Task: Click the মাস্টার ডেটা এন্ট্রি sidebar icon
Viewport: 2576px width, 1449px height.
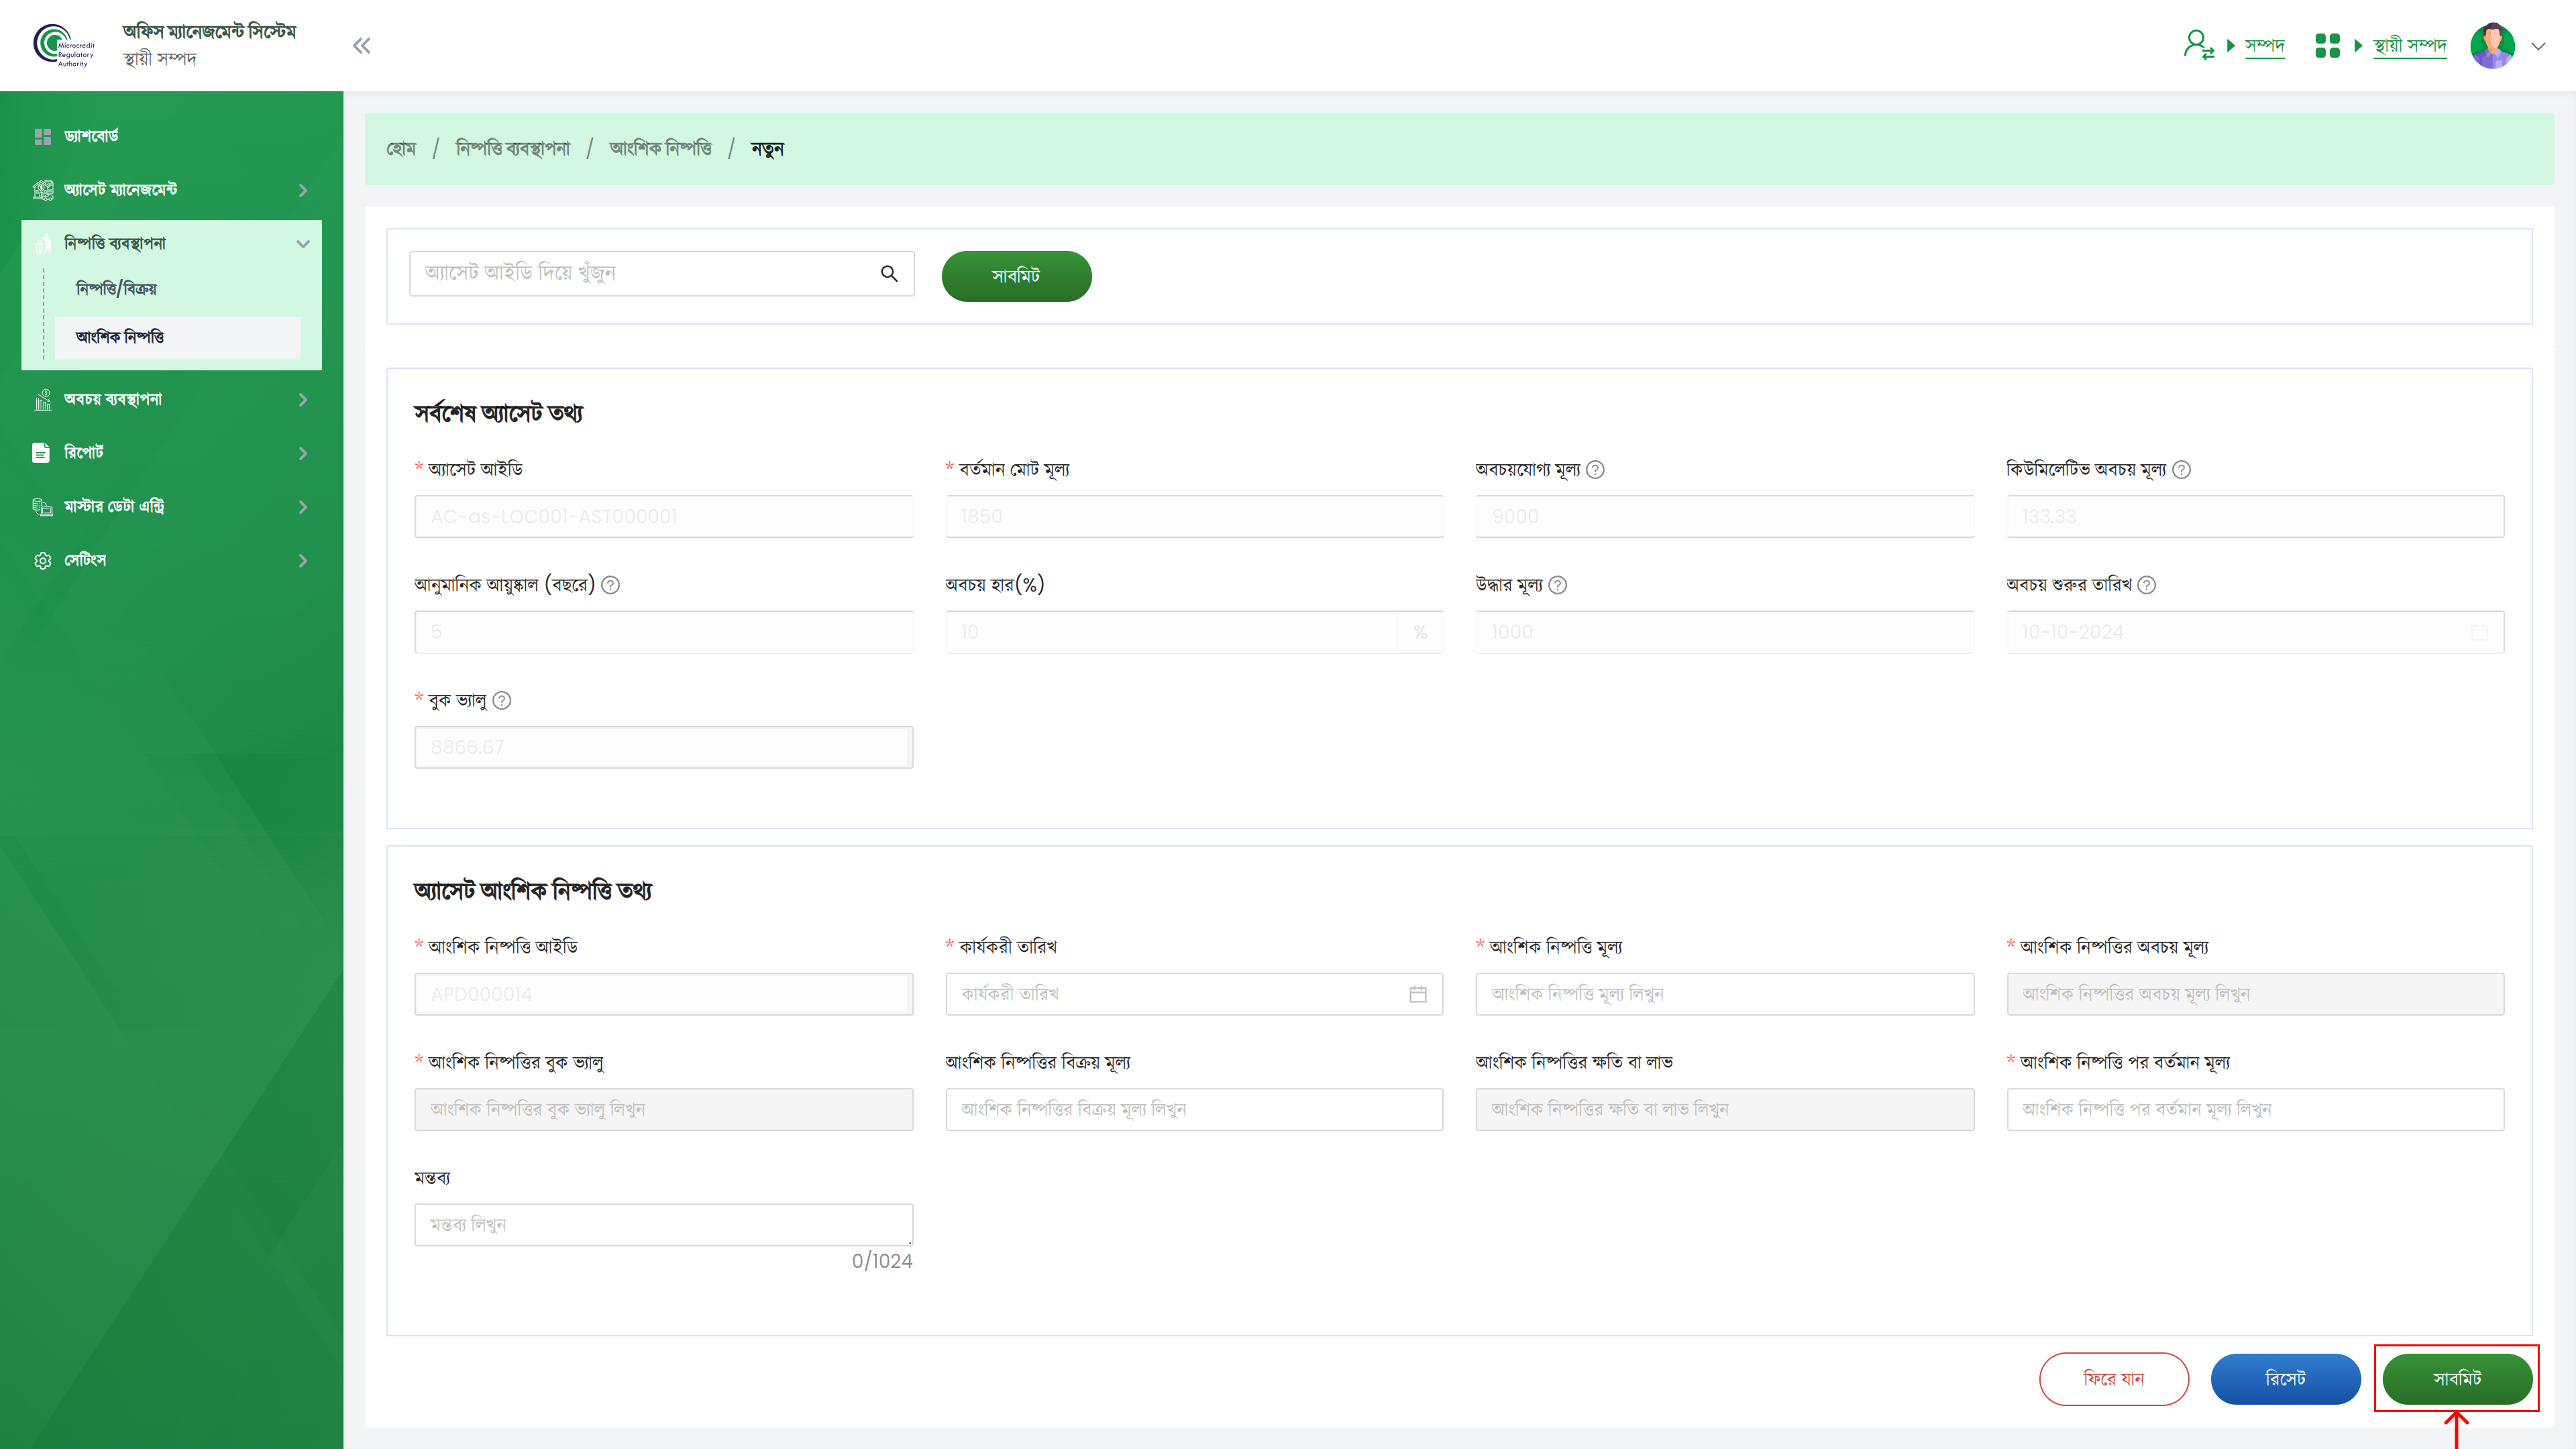Action: pos(42,507)
